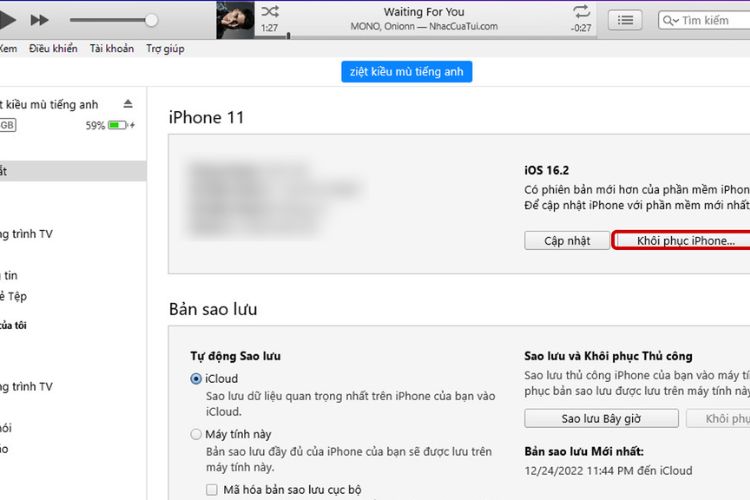This screenshot has width=750, height=500.
Task: Open the Điều khiển menu
Action: (53, 48)
